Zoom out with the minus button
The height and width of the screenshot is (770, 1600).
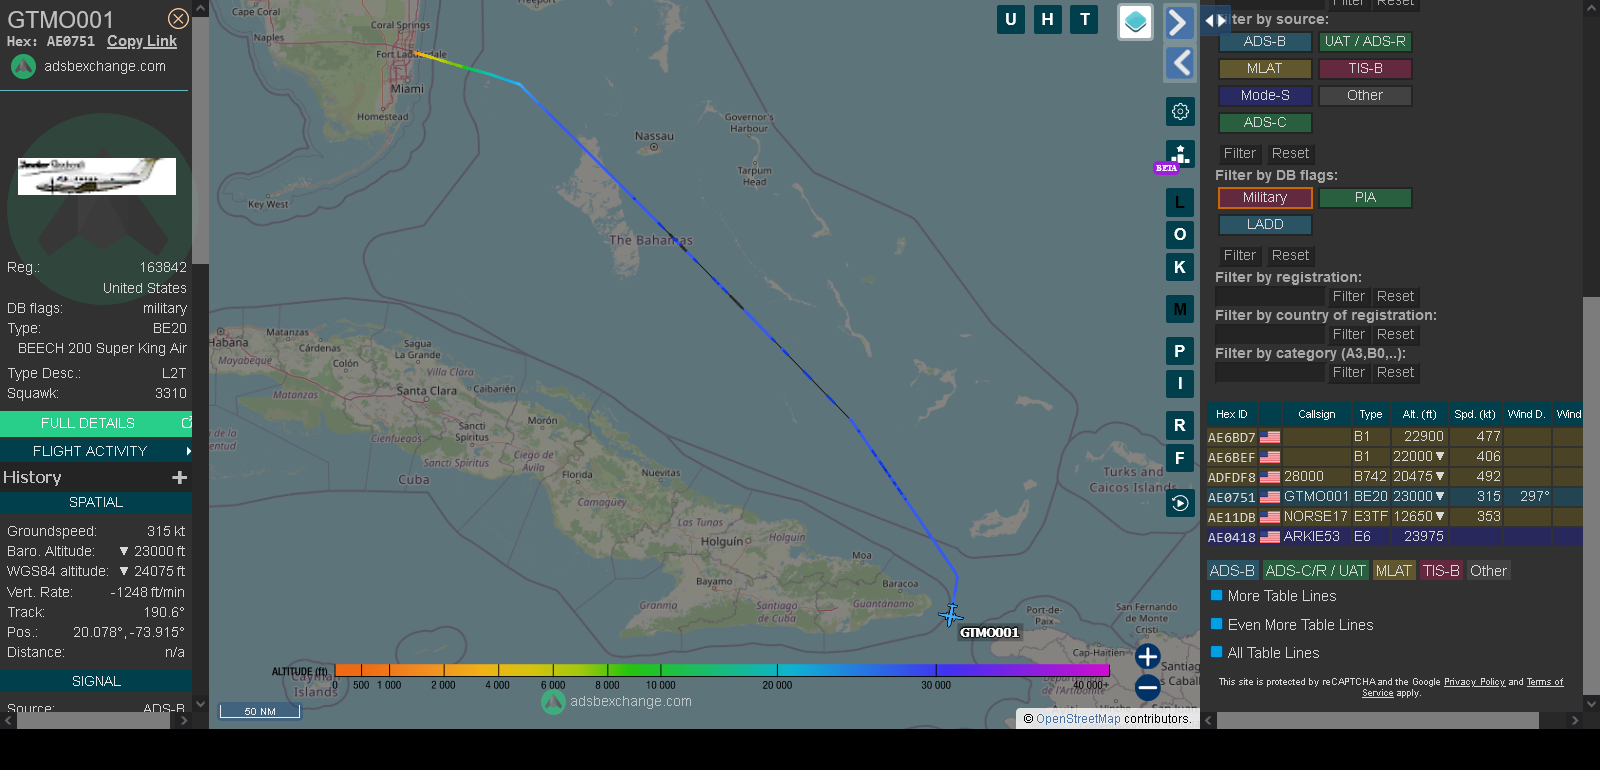tap(1148, 687)
